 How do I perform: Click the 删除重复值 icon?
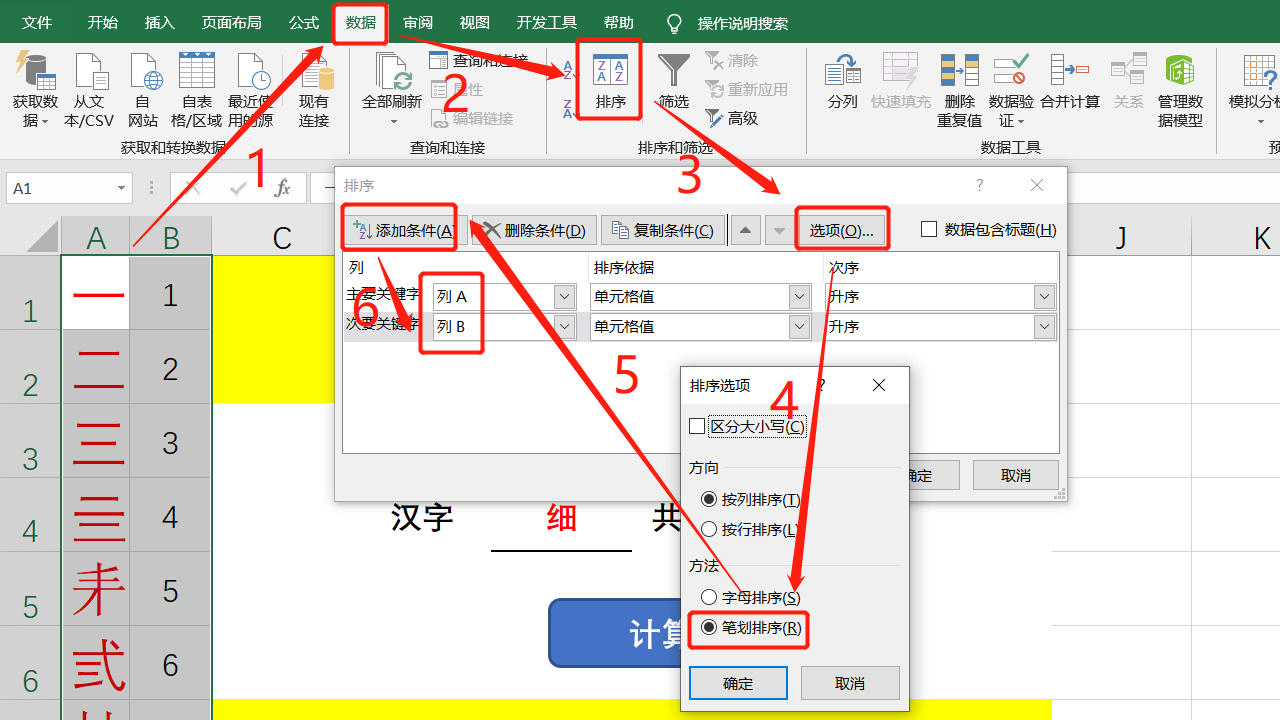[959, 71]
